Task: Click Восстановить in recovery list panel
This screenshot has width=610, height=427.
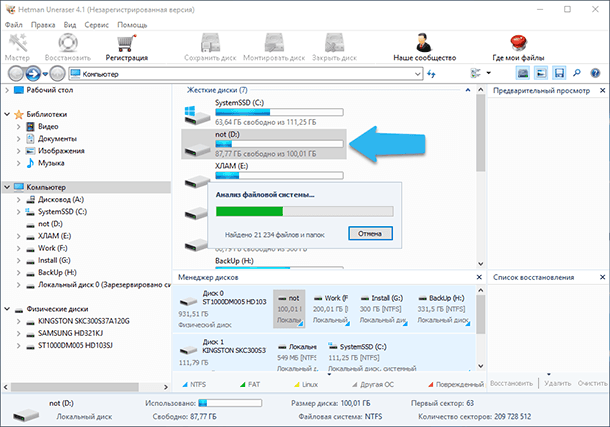Action: click(x=511, y=383)
